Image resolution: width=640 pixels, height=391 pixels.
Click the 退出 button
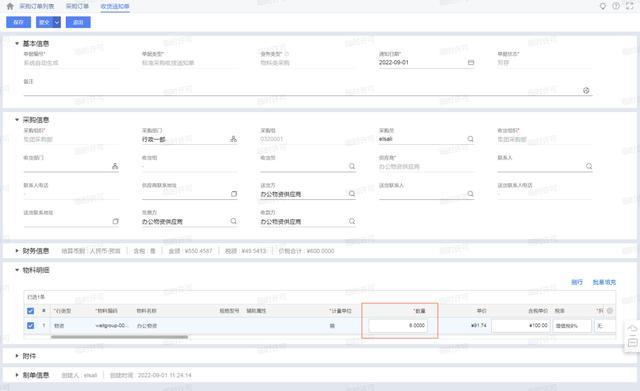pos(78,22)
